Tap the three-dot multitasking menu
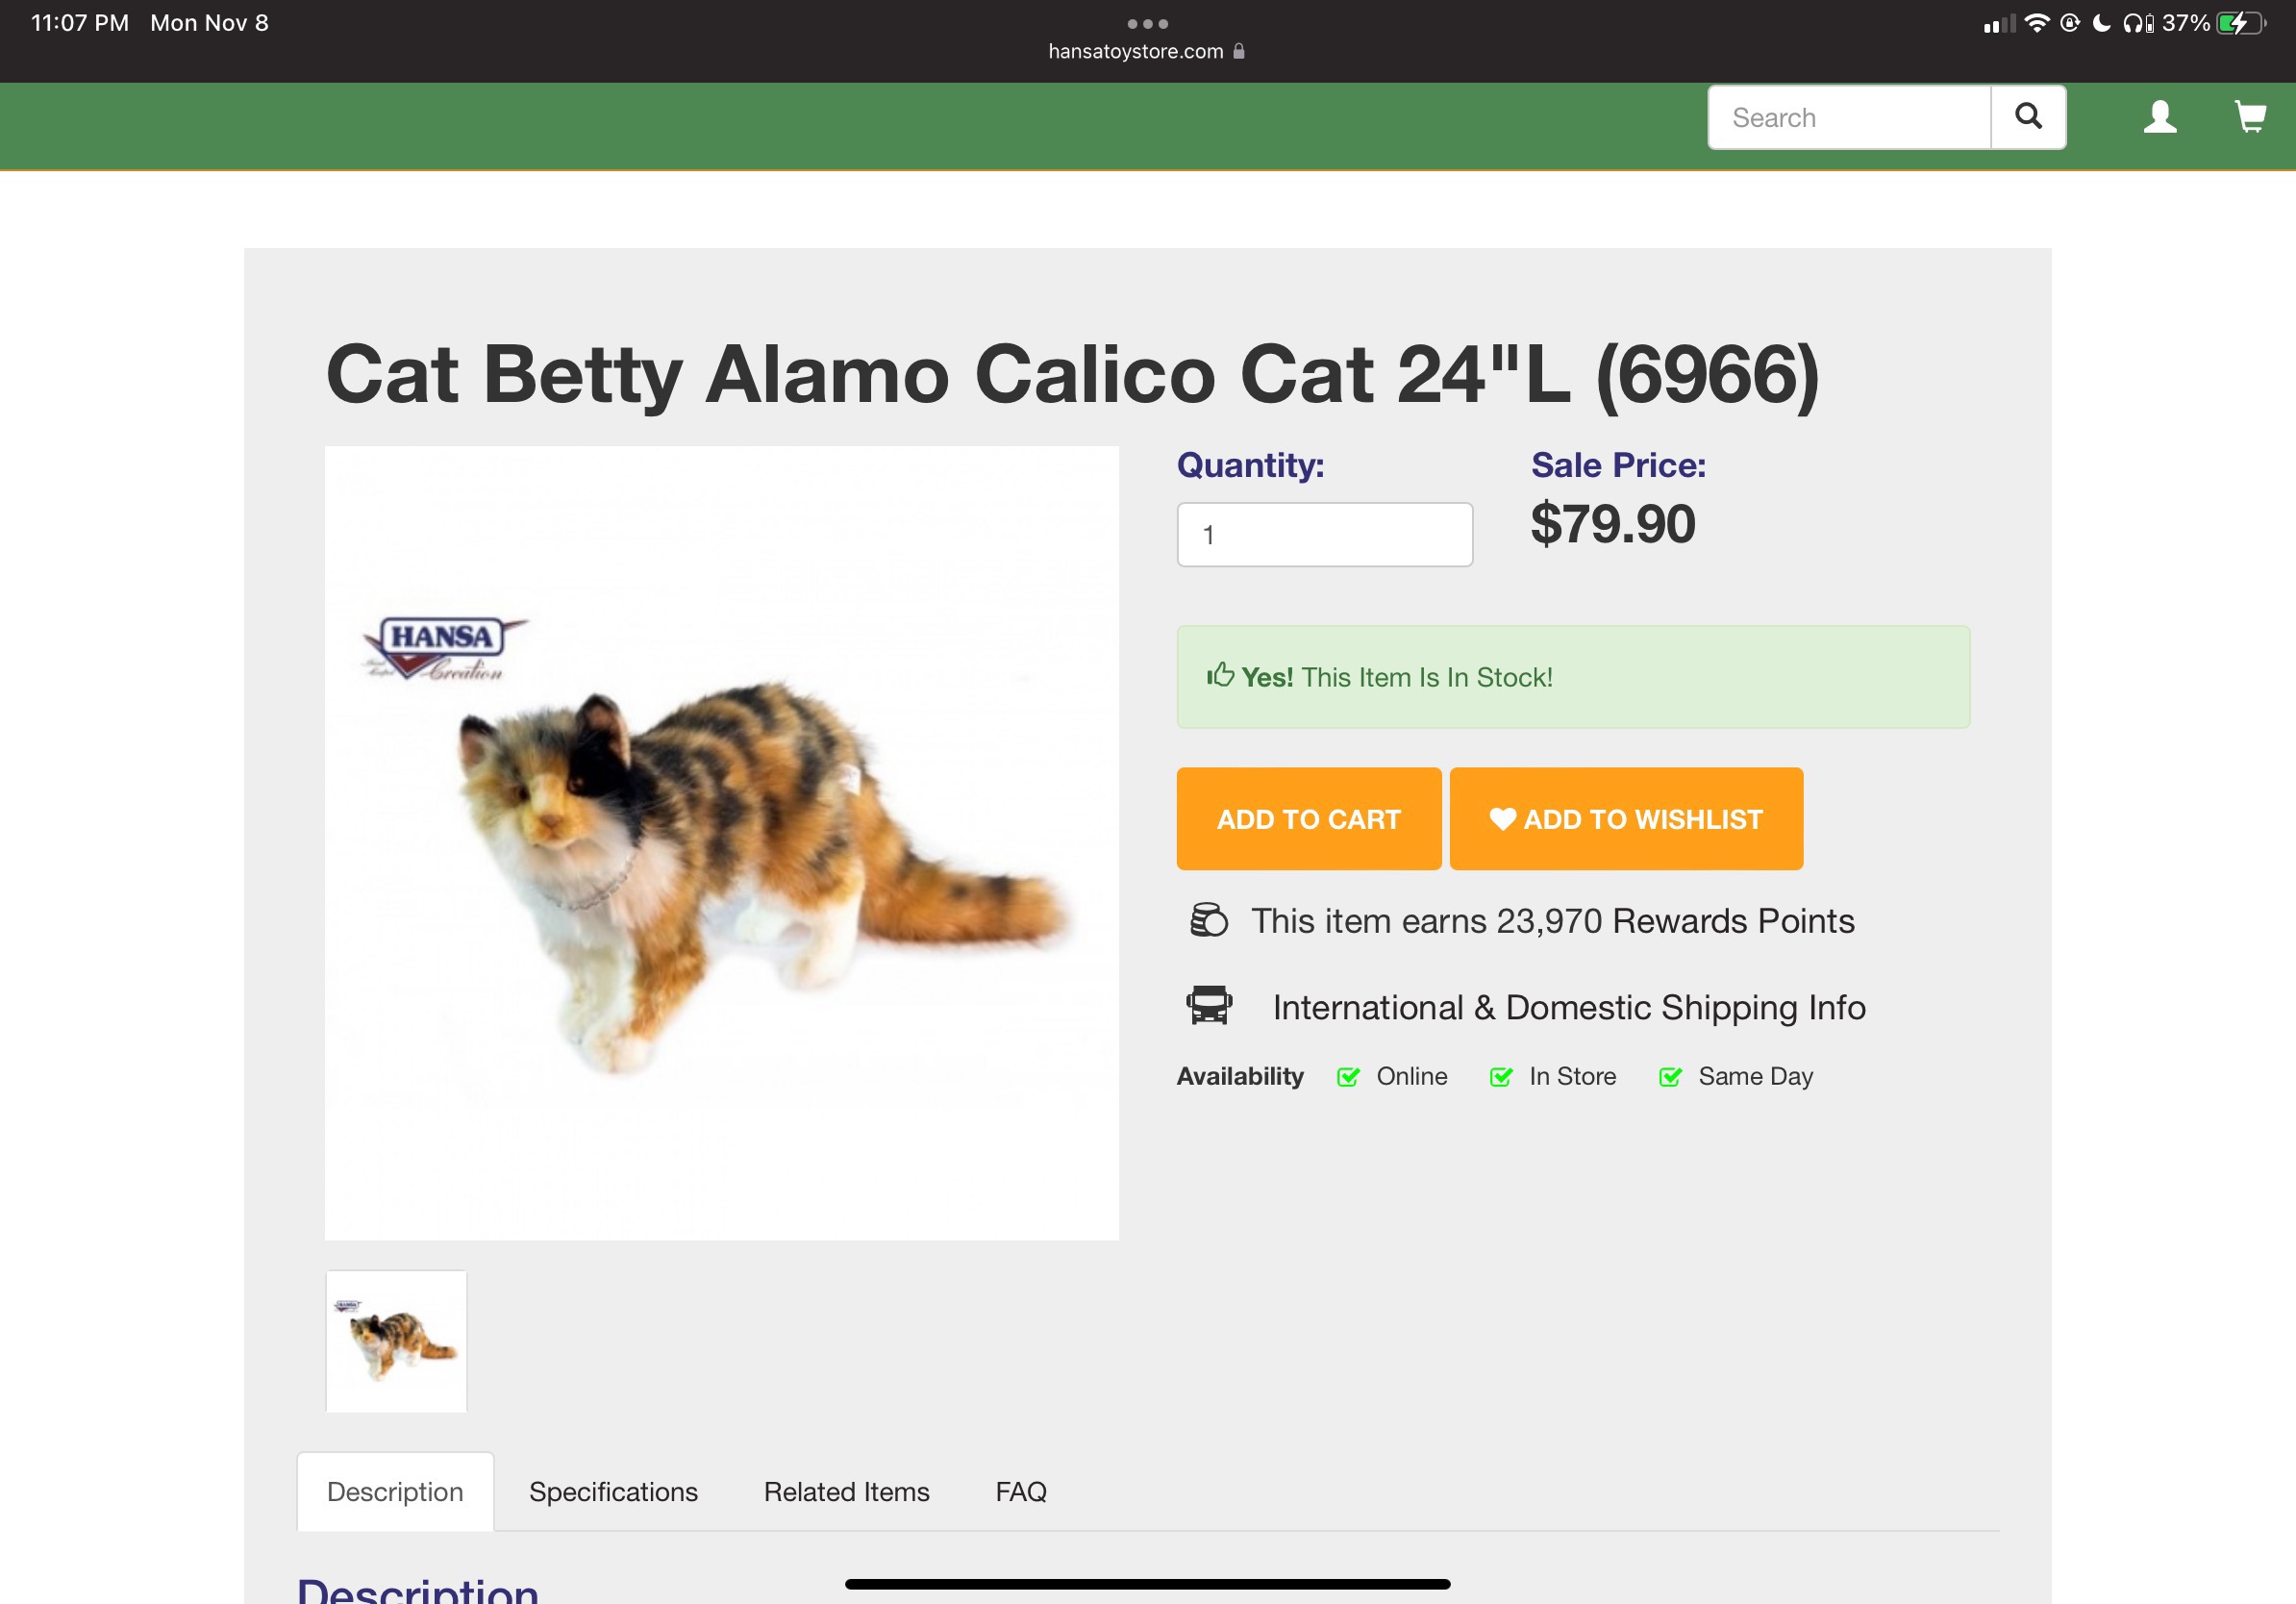The image size is (2296, 1604). pyautogui.click(x=1147, y=23)
